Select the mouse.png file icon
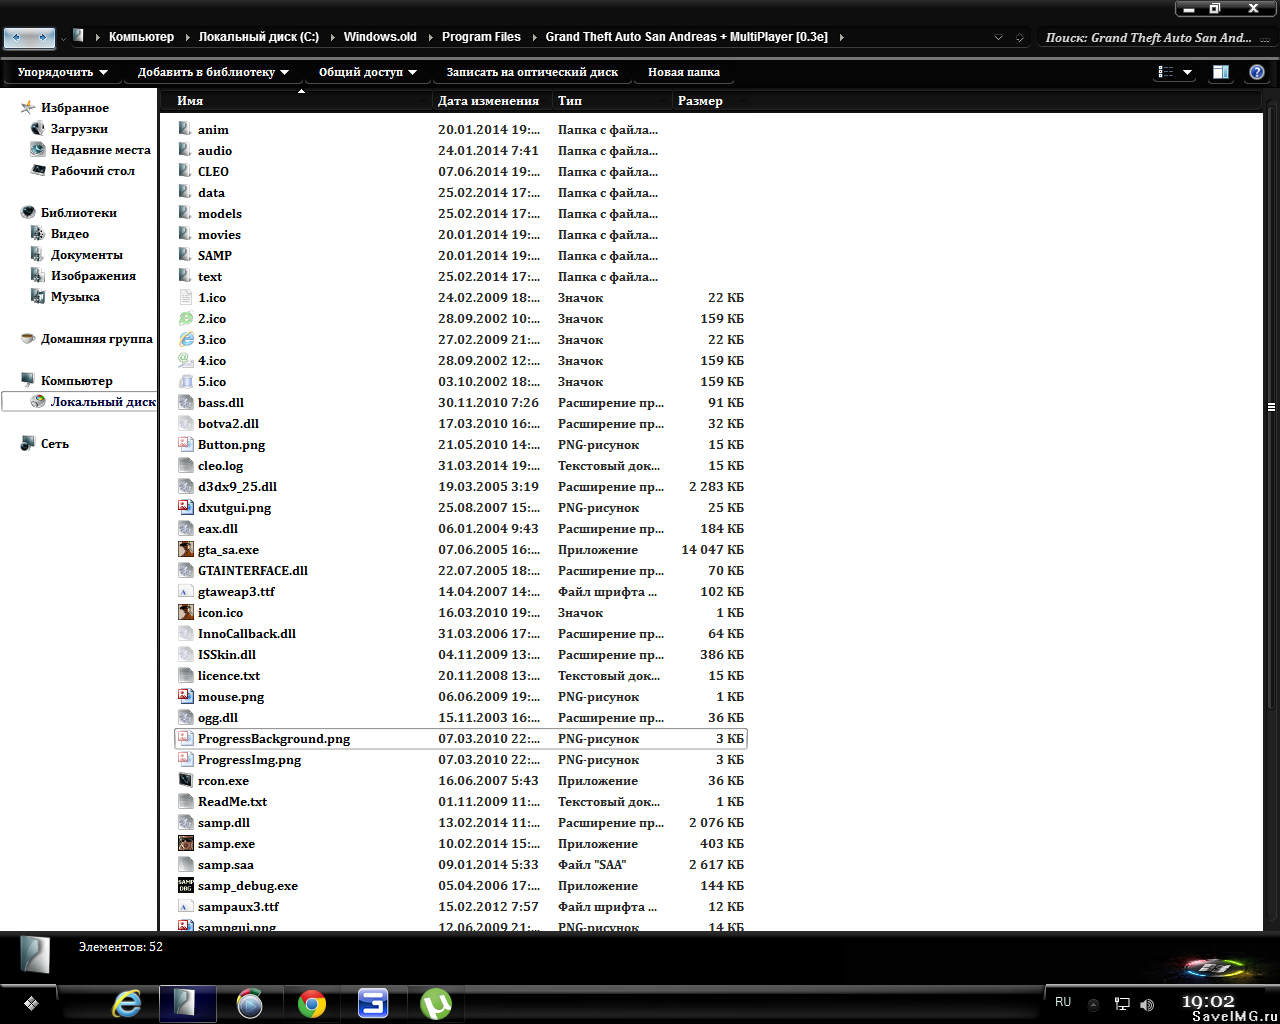Image resolution: width=1280 pixels, height=1024 pixels. 186,696
